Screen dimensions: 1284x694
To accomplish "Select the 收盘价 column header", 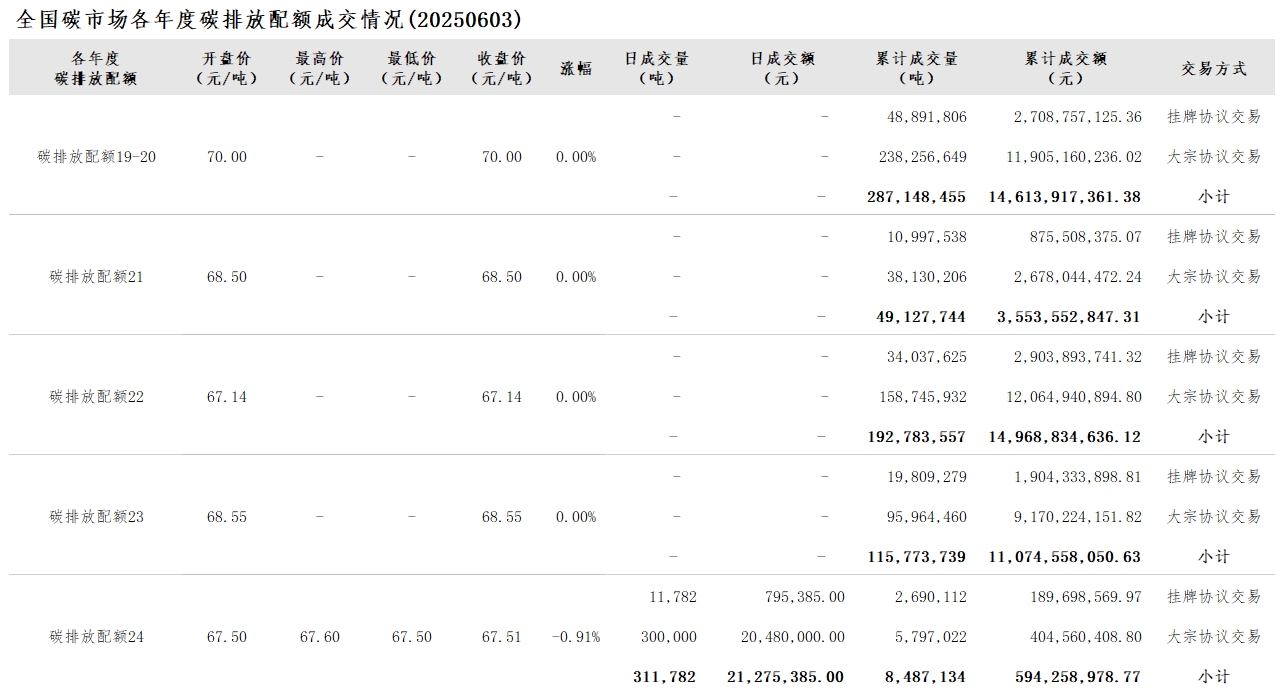I will (x=501, y=68).
